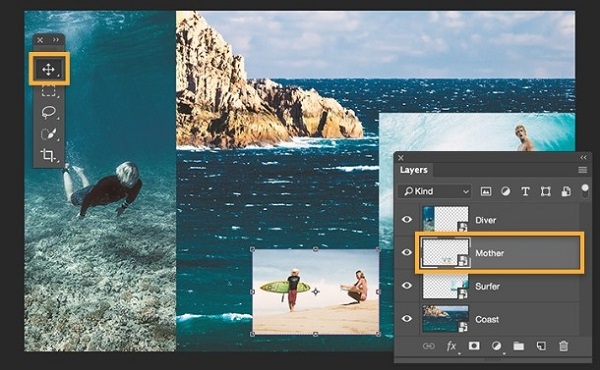Filter layers by adjustment layer icon
The image size is (600, 370).
click(x=505, y=191)
